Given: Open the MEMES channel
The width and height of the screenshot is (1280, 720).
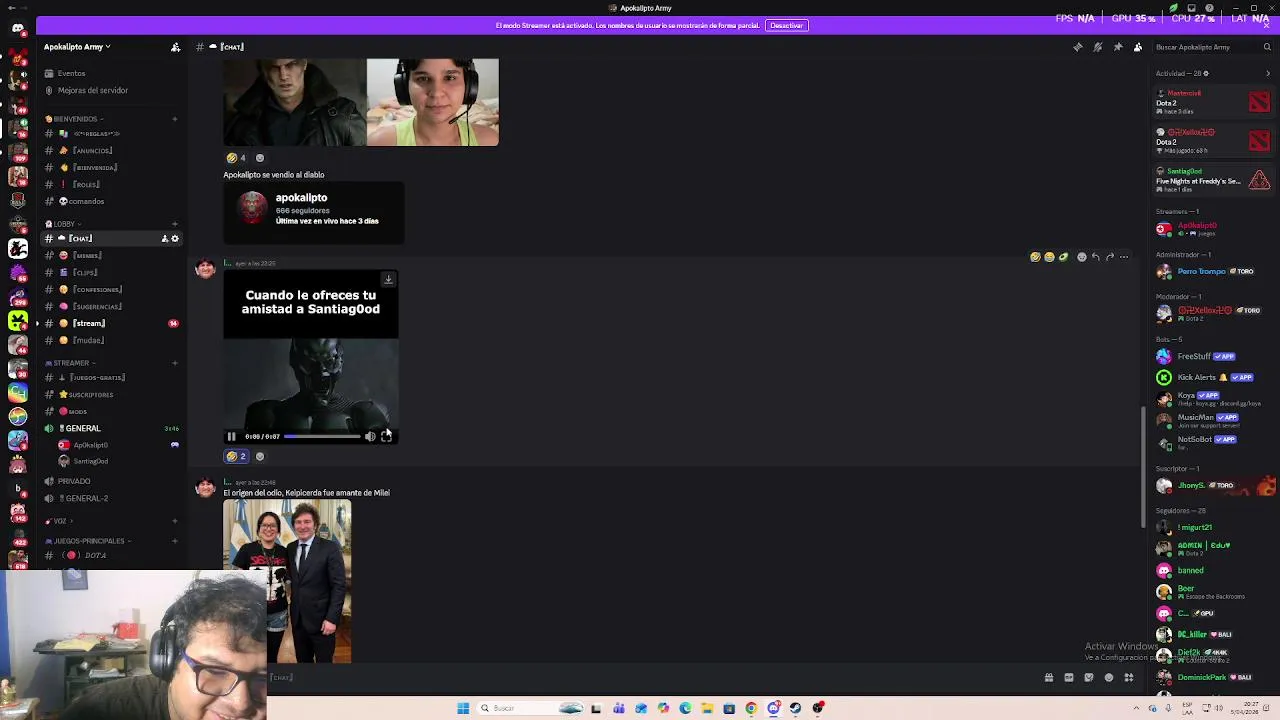Looking at the screenshot, I should click(x=87, y=255).
